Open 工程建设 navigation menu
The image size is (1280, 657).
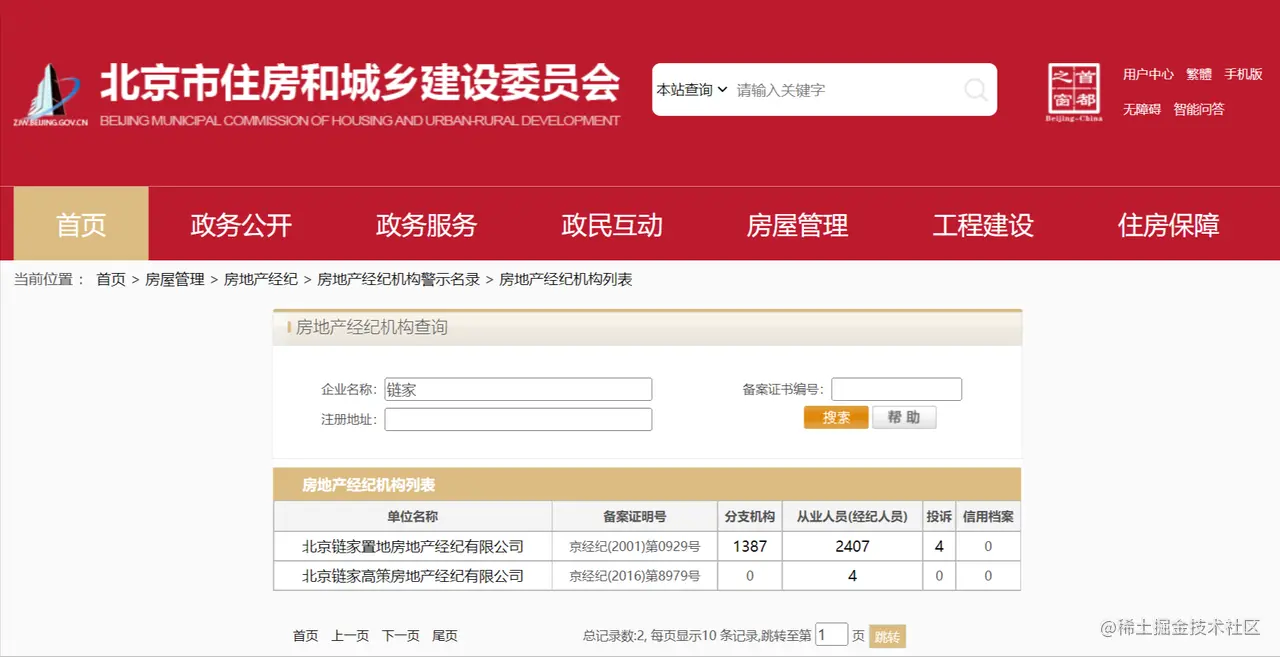[x=983, y=224]
